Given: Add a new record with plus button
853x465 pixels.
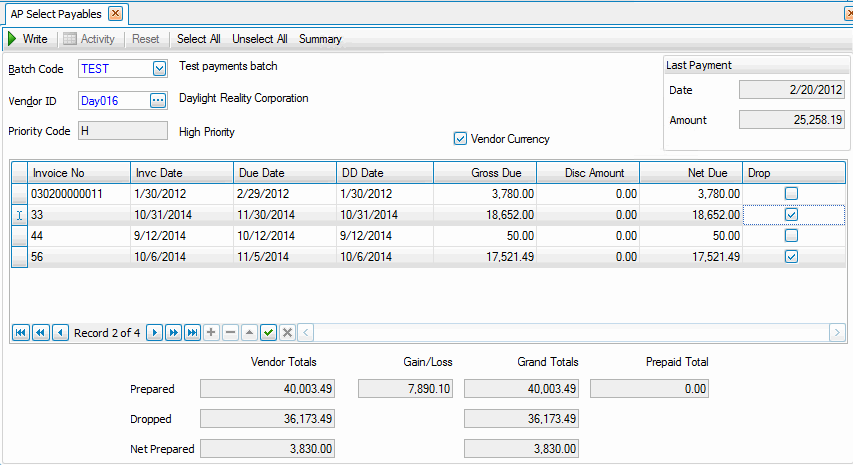Looking at the screenshot, I should 211,332.
